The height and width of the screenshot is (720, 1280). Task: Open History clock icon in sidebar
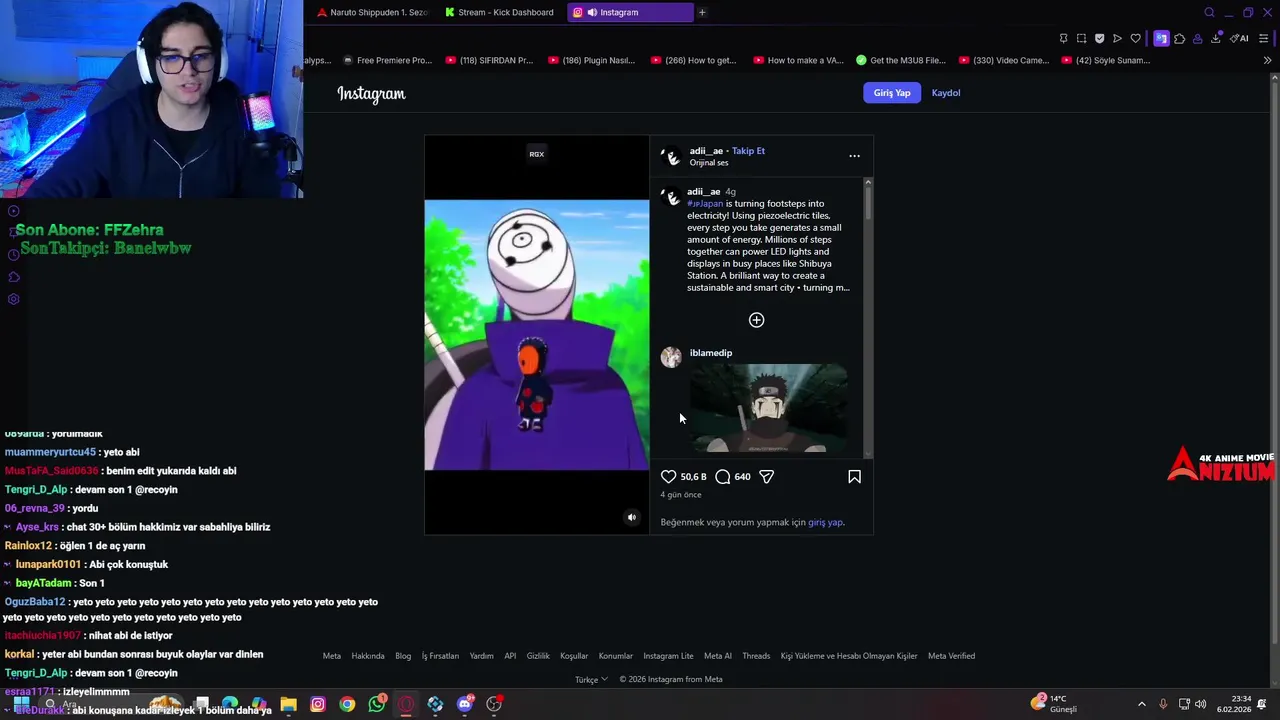click(x=14, y=255)
